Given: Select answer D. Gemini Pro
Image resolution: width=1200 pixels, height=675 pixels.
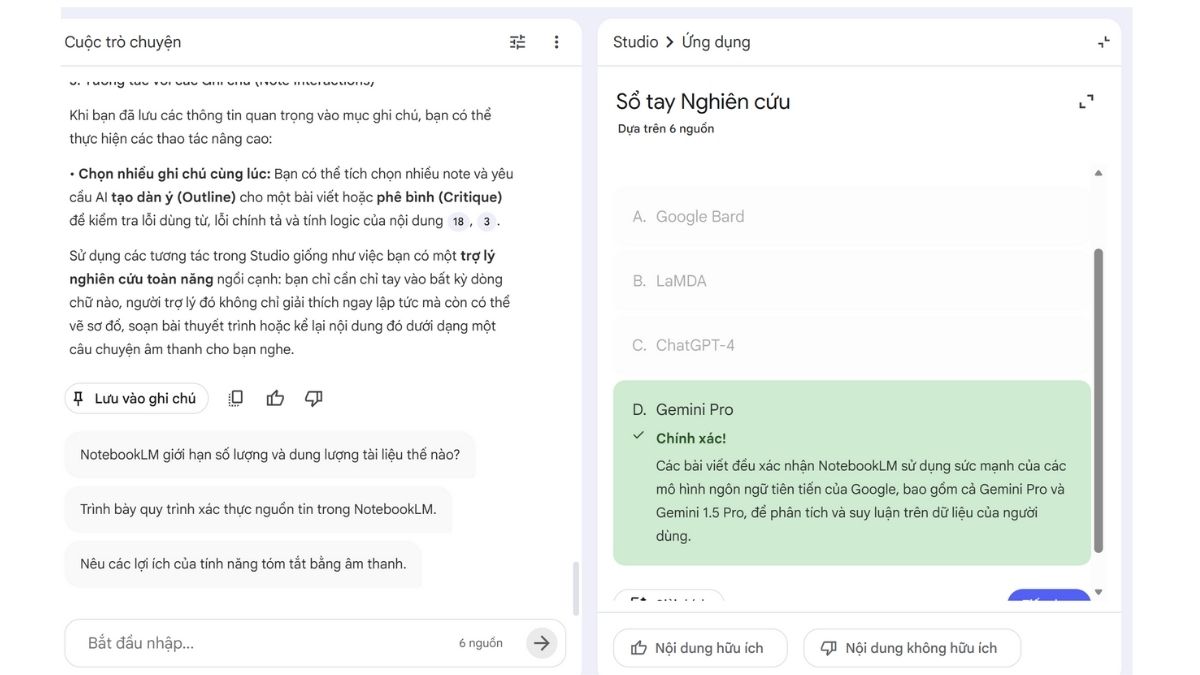Looking at the screenshot, I should tap(851, 410).
